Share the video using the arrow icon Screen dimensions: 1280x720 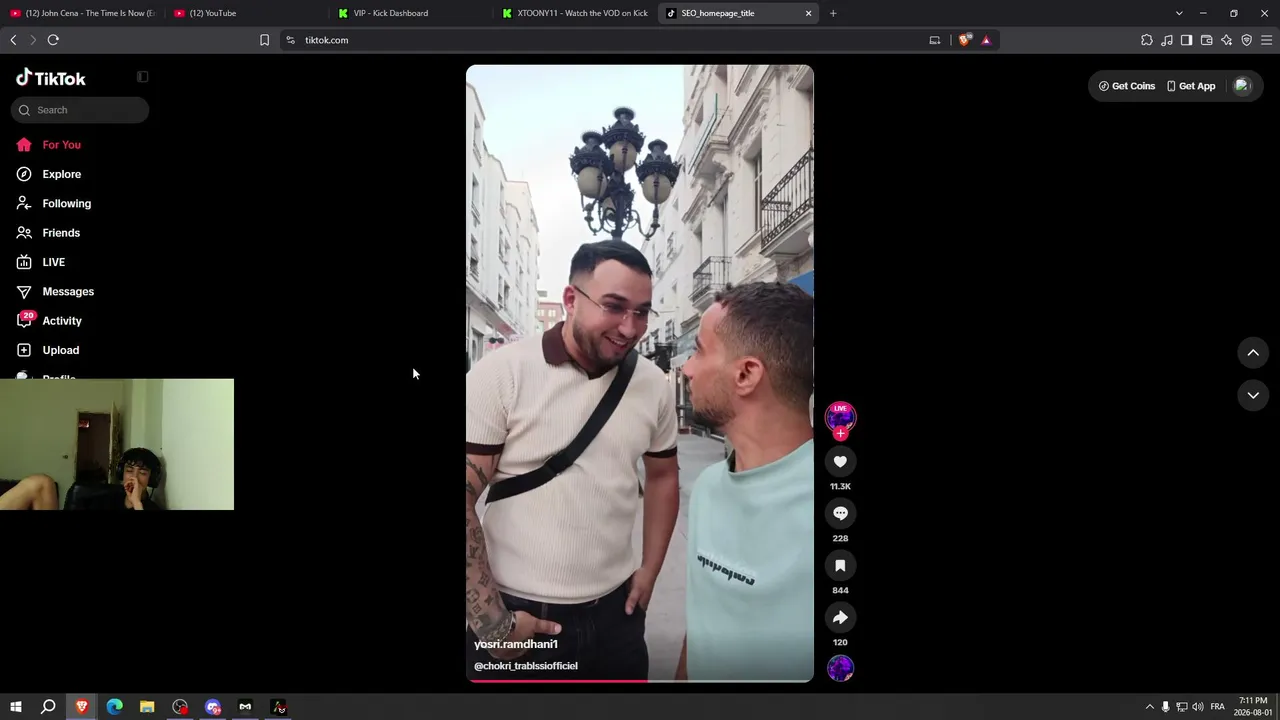coord(840,617)
